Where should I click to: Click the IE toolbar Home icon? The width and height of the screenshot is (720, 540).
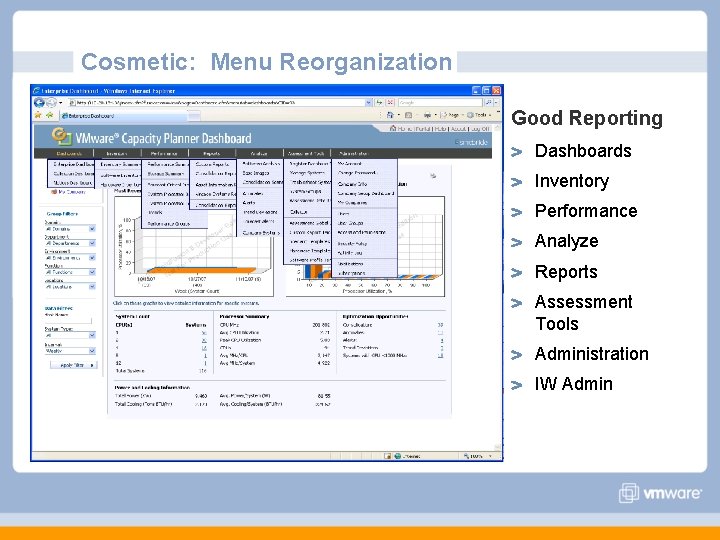pos(390,115)
